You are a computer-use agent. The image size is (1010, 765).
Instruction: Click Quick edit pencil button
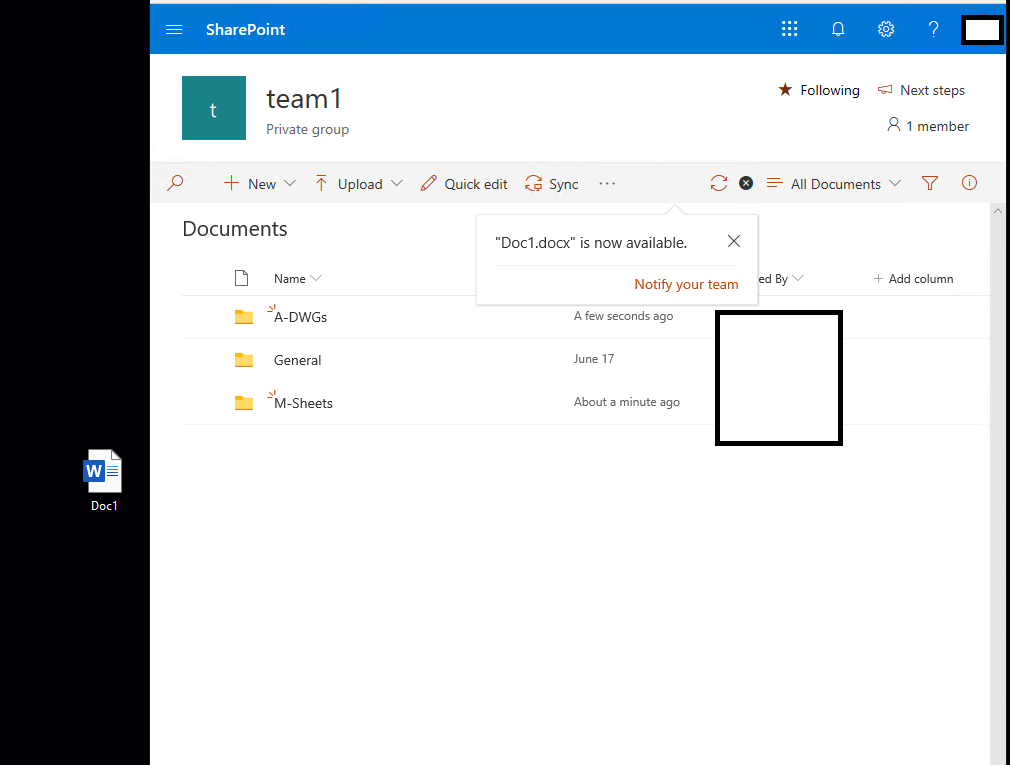(464, 184)
